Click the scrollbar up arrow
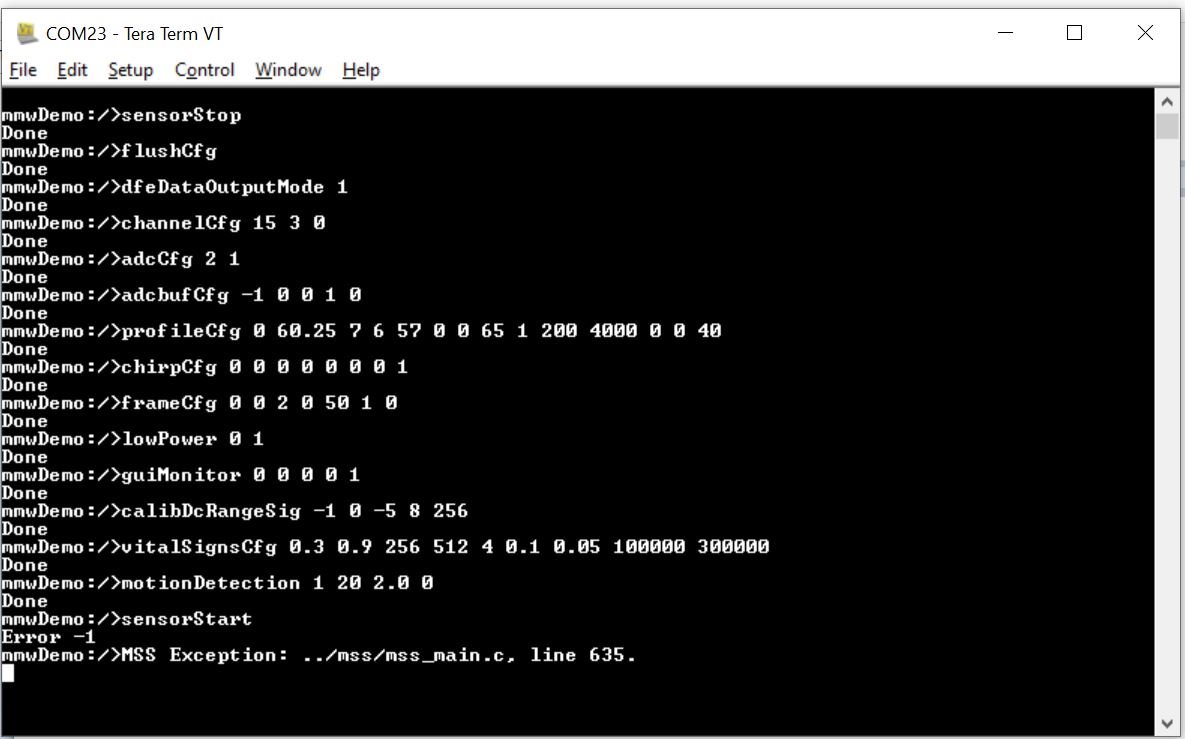The height and width of the screenshot is (739, 1185). pyautogui.click(x=1167, y=101)
